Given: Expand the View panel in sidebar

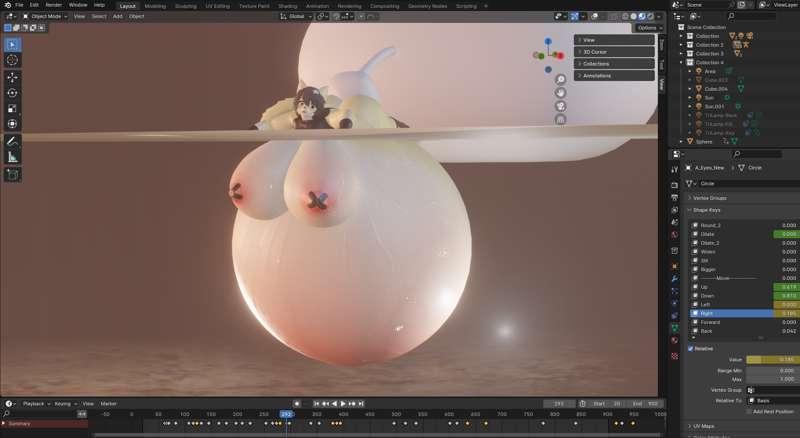Looking at the screenshot, I should pos(614,40).
